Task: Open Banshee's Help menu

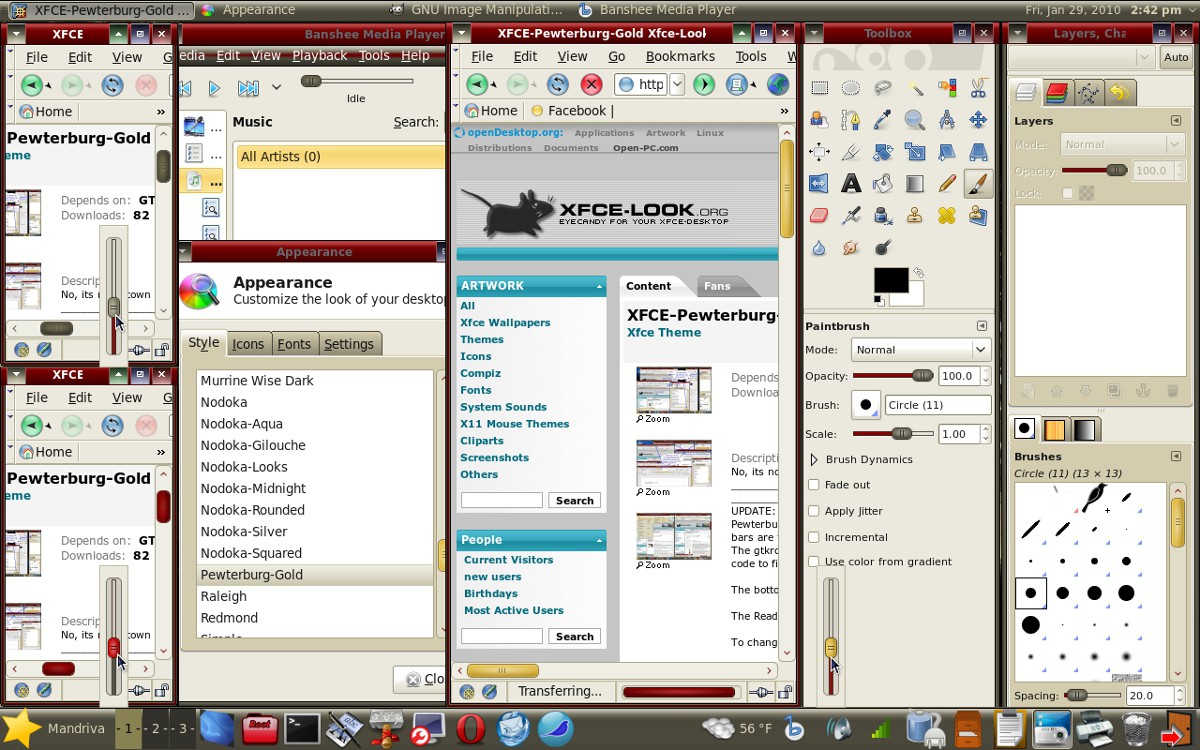Action: click(x=415, y=55)
